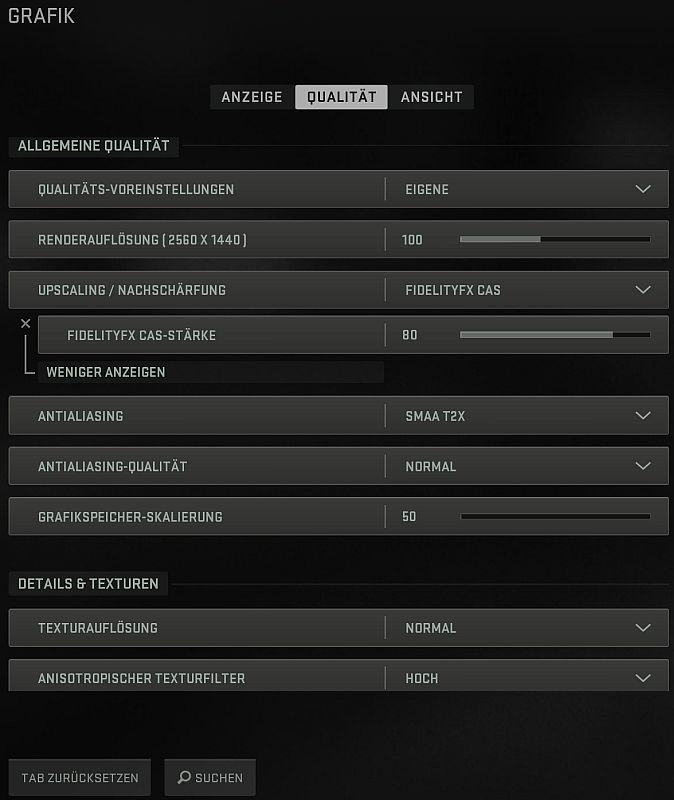674x800 pixels.
Task: Click the Tab Zurücksetzen button
Action: (x=80, y=778)
